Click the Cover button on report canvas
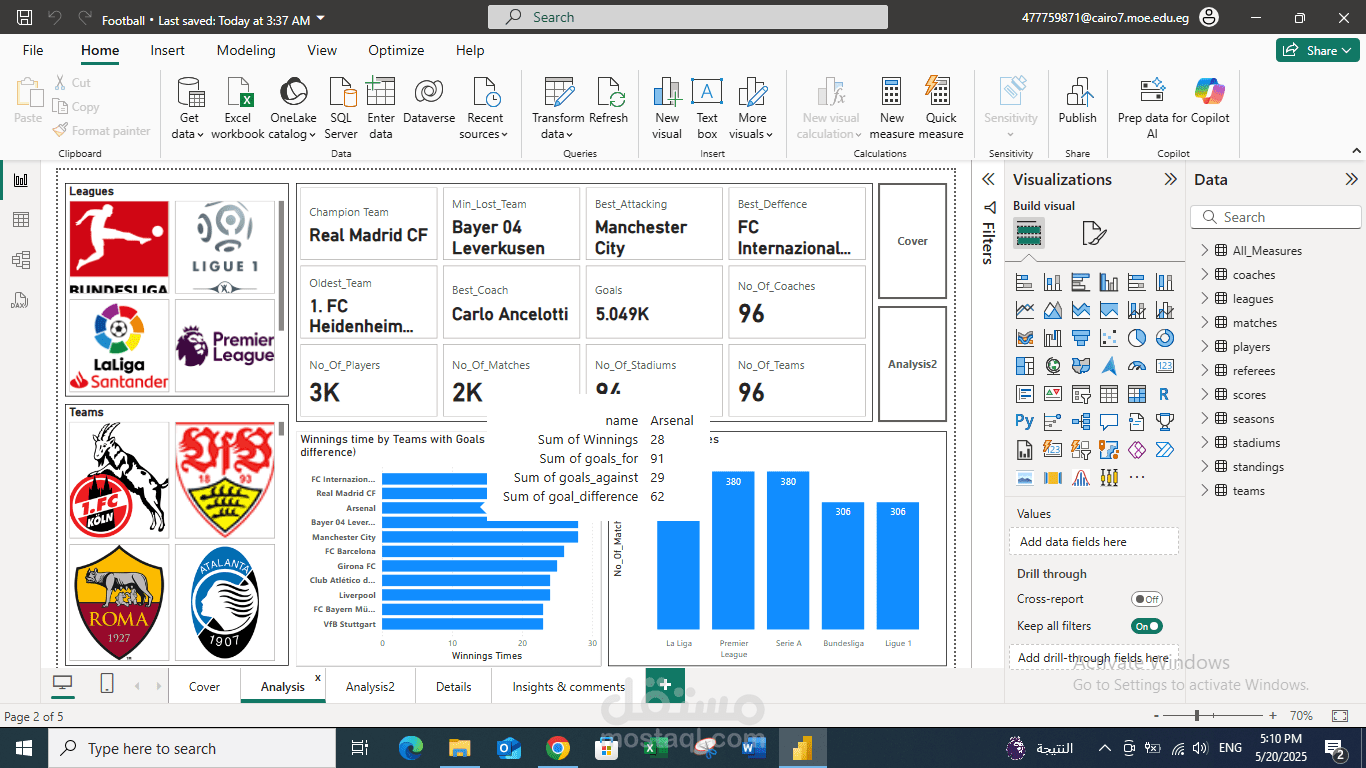The image size is (1366, 768). tap(912, 241)
